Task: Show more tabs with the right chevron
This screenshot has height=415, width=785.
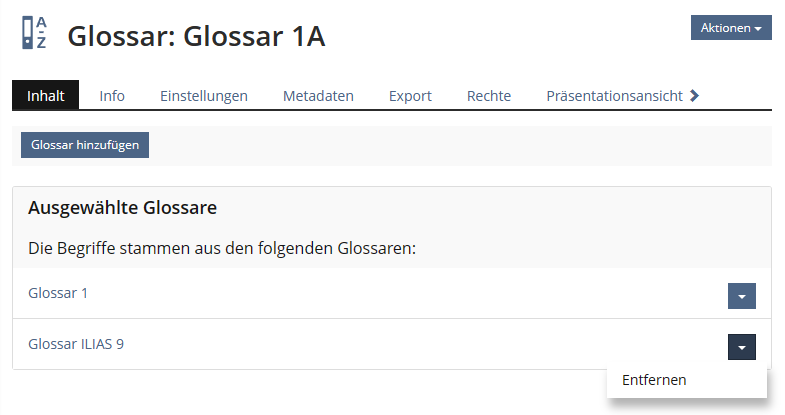Action: (695, 96)
